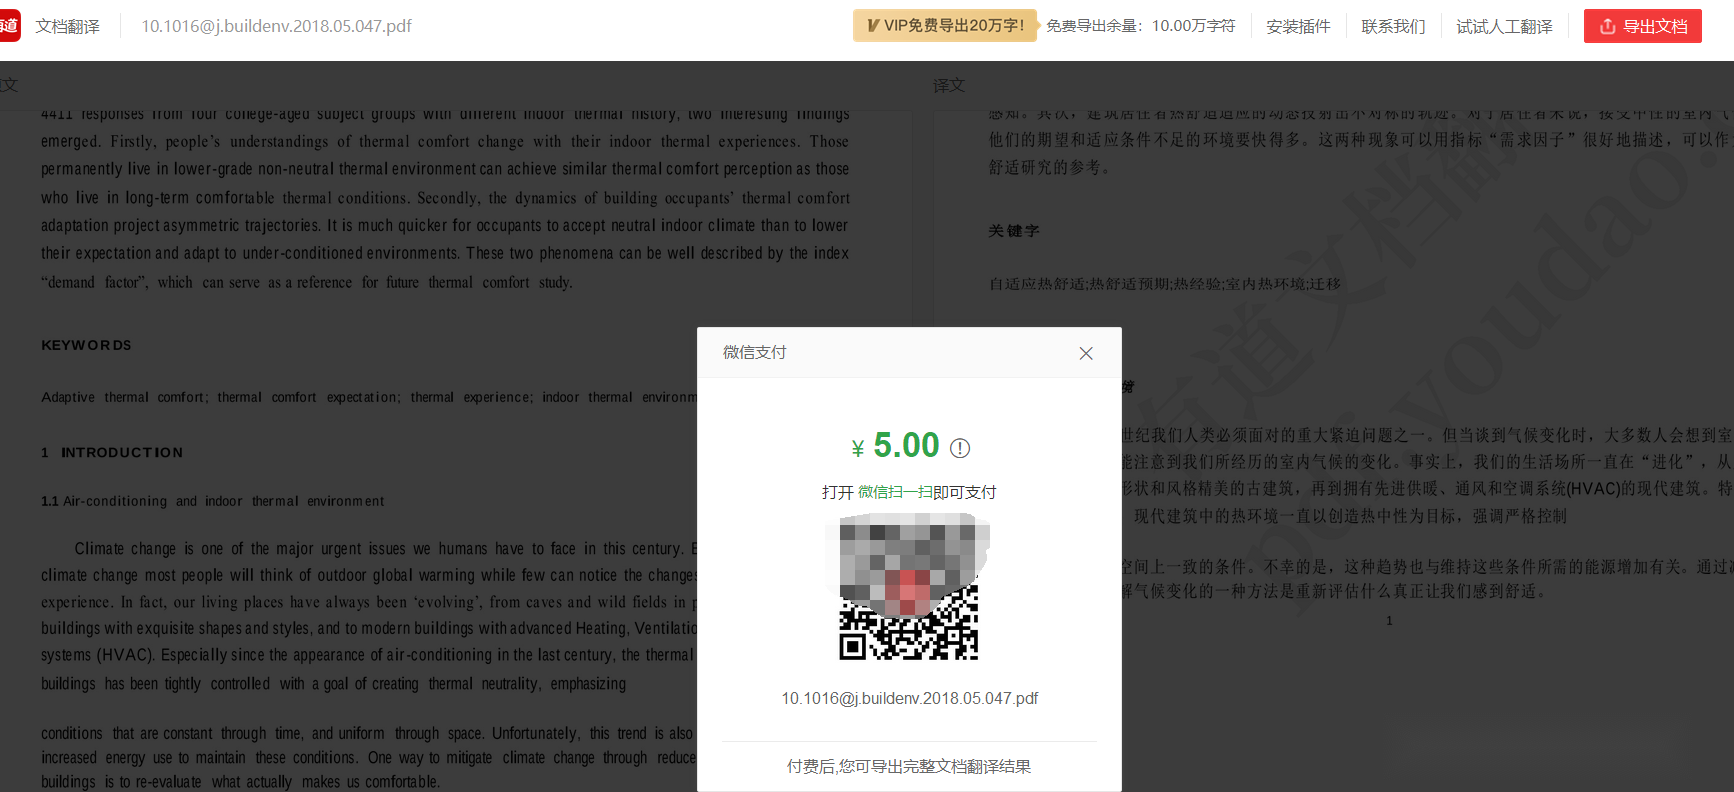Click the PDF file name in payment dialog
The height and width of the screenshot is (792, 1734).
[910, 698]
